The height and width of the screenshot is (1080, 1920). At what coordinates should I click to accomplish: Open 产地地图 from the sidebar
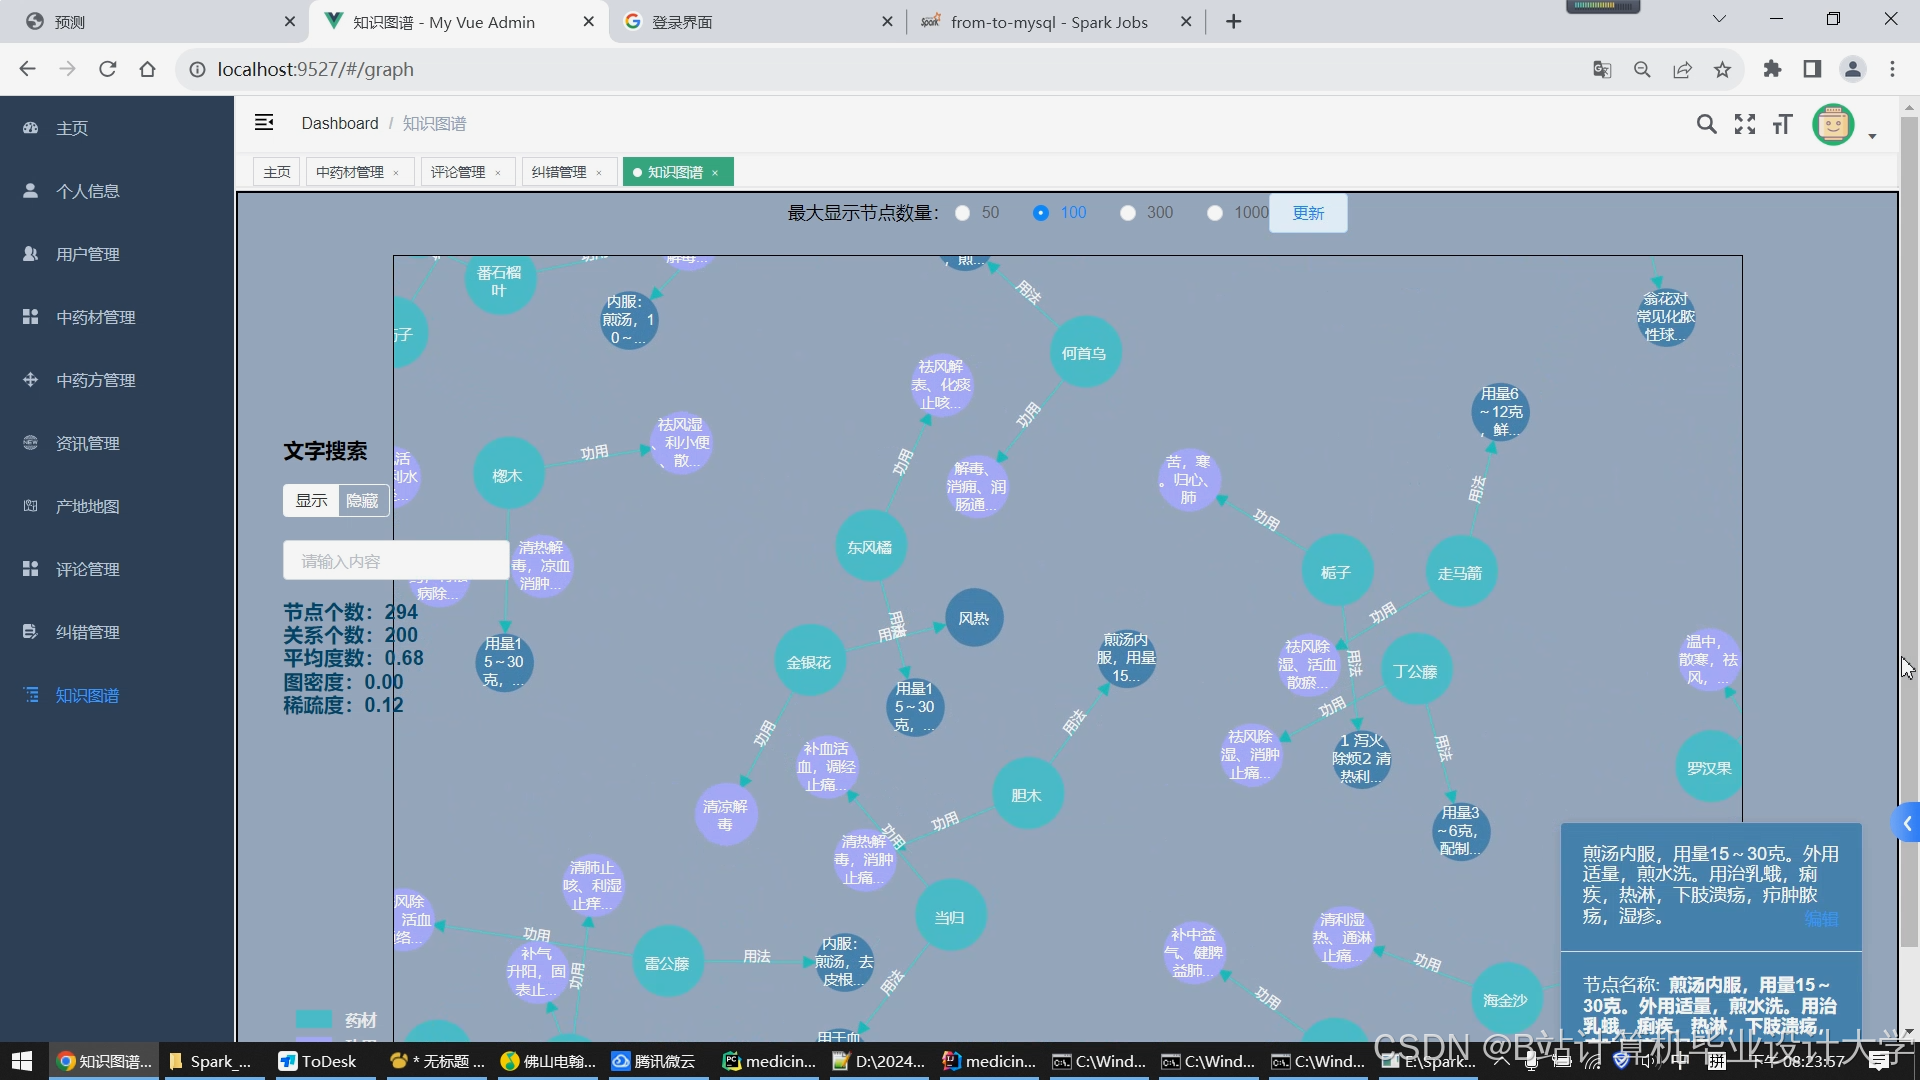pos(87,506)
